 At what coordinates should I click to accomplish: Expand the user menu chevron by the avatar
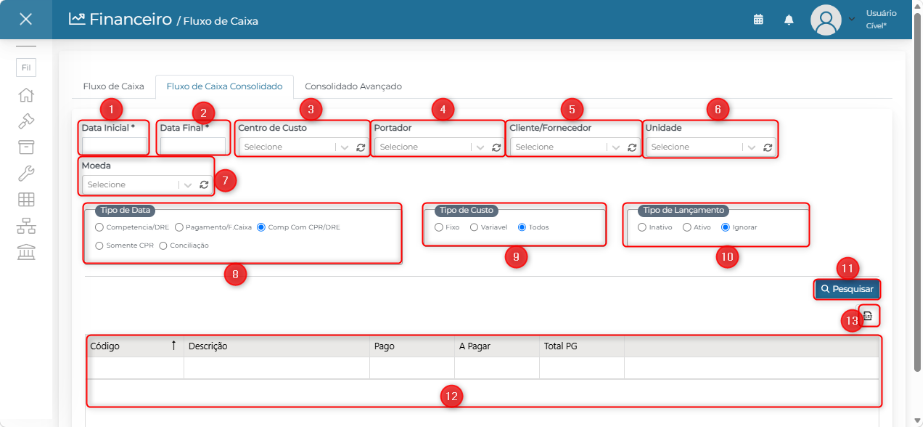pyautogui.click(x=852, y=19)
